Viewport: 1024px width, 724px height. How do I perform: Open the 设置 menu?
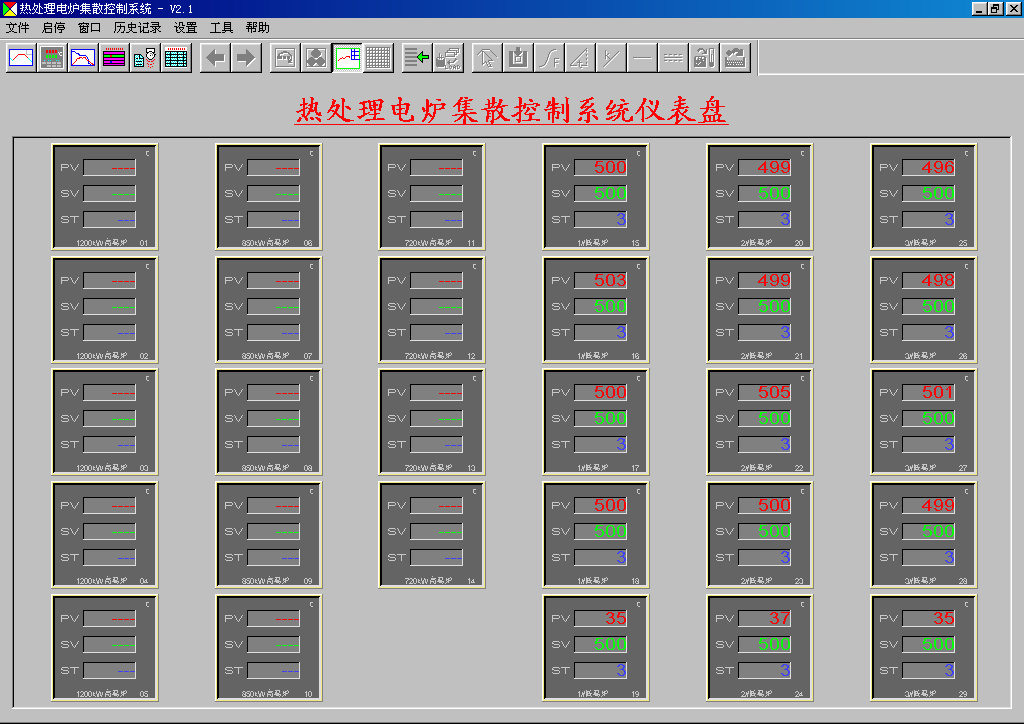[x=185, y=28]
